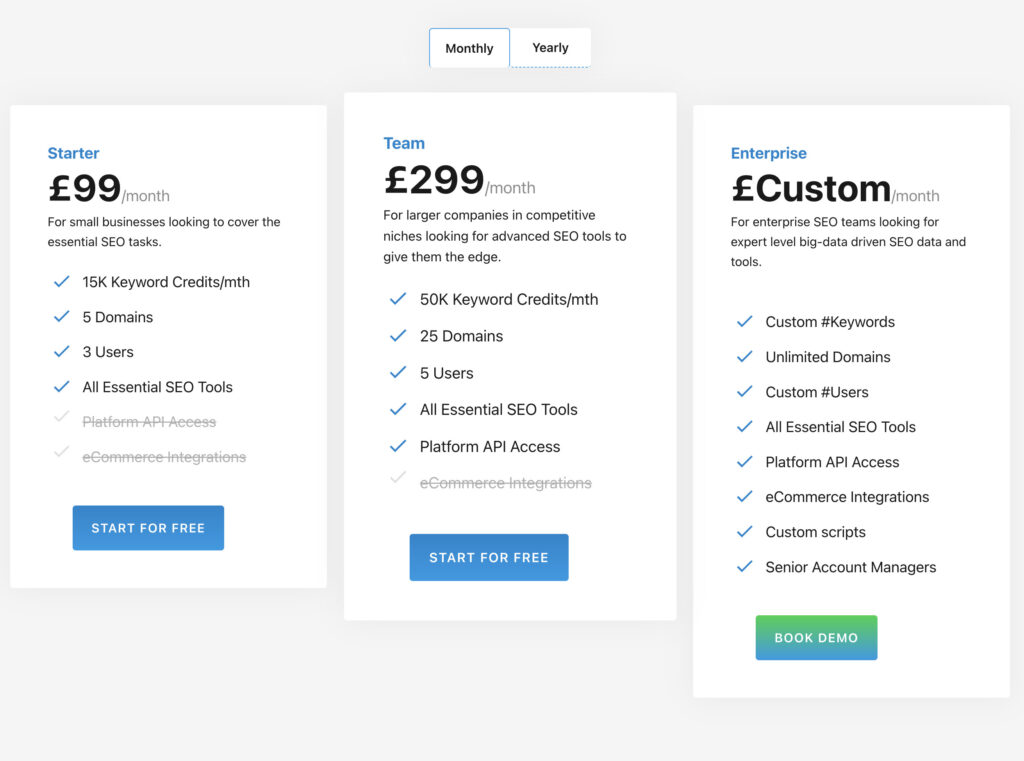The height and width of the screenshot is (761, 1024).
Task: Click the checkmark beside Unlimited Domains
Action: pos(744,357)
